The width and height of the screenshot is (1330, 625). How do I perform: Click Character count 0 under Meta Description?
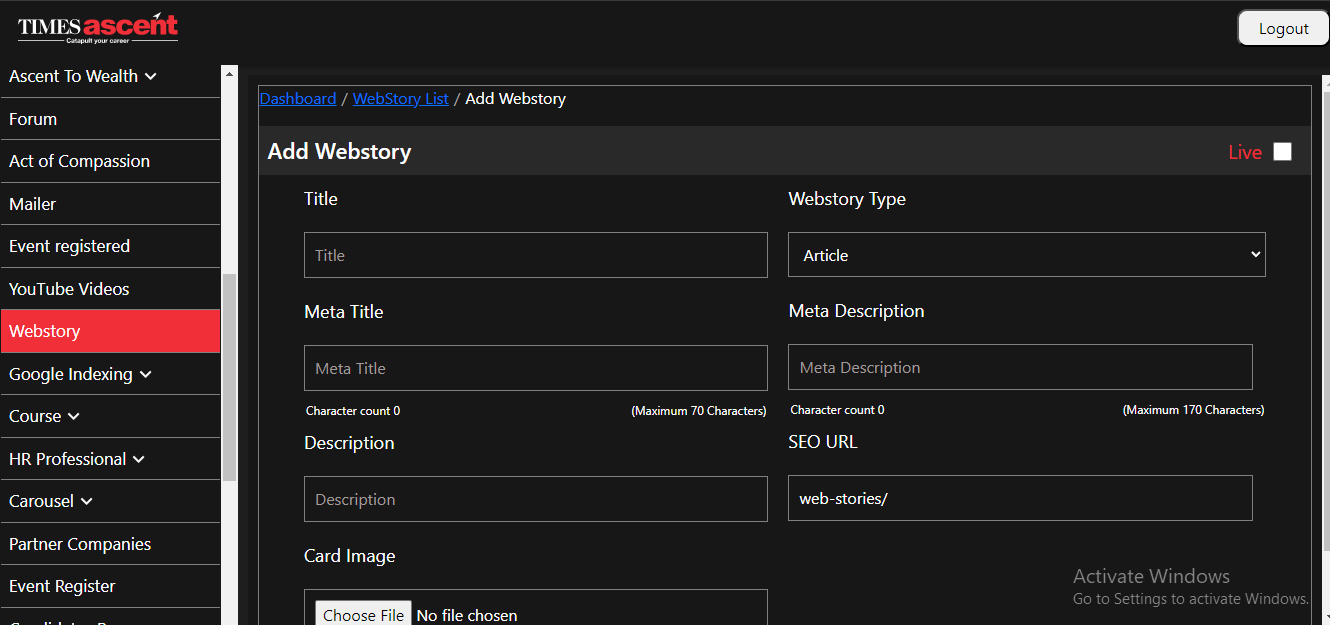coord(837,410)
